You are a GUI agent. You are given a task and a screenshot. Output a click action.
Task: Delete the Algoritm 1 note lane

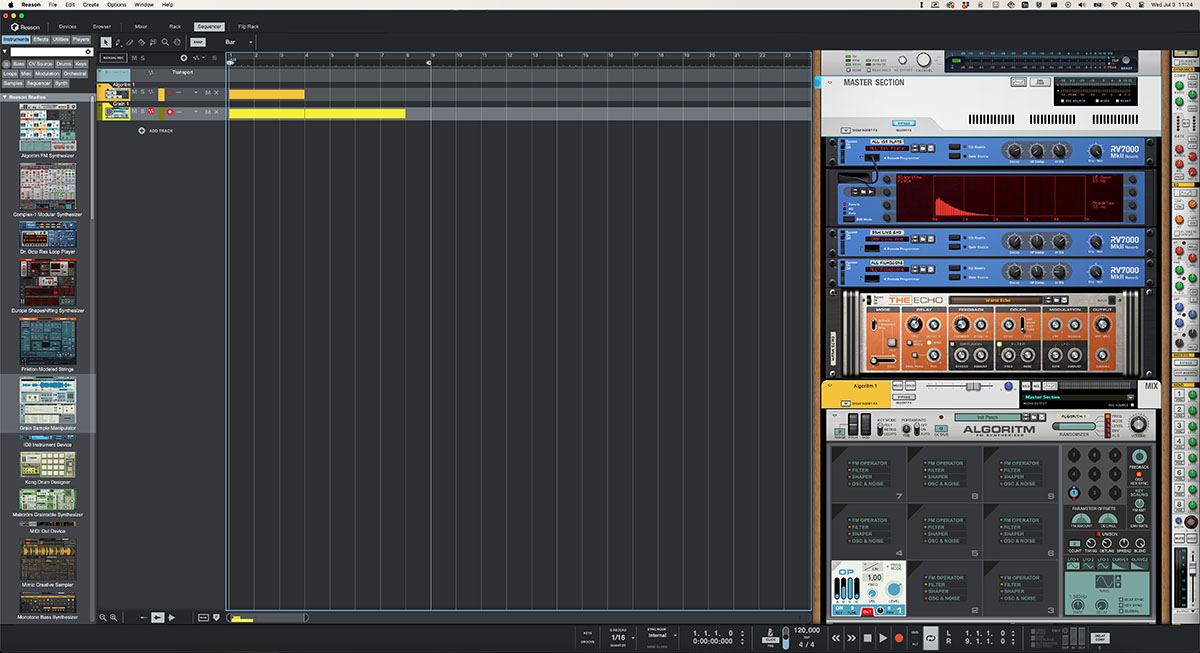(x=216, y=92)
